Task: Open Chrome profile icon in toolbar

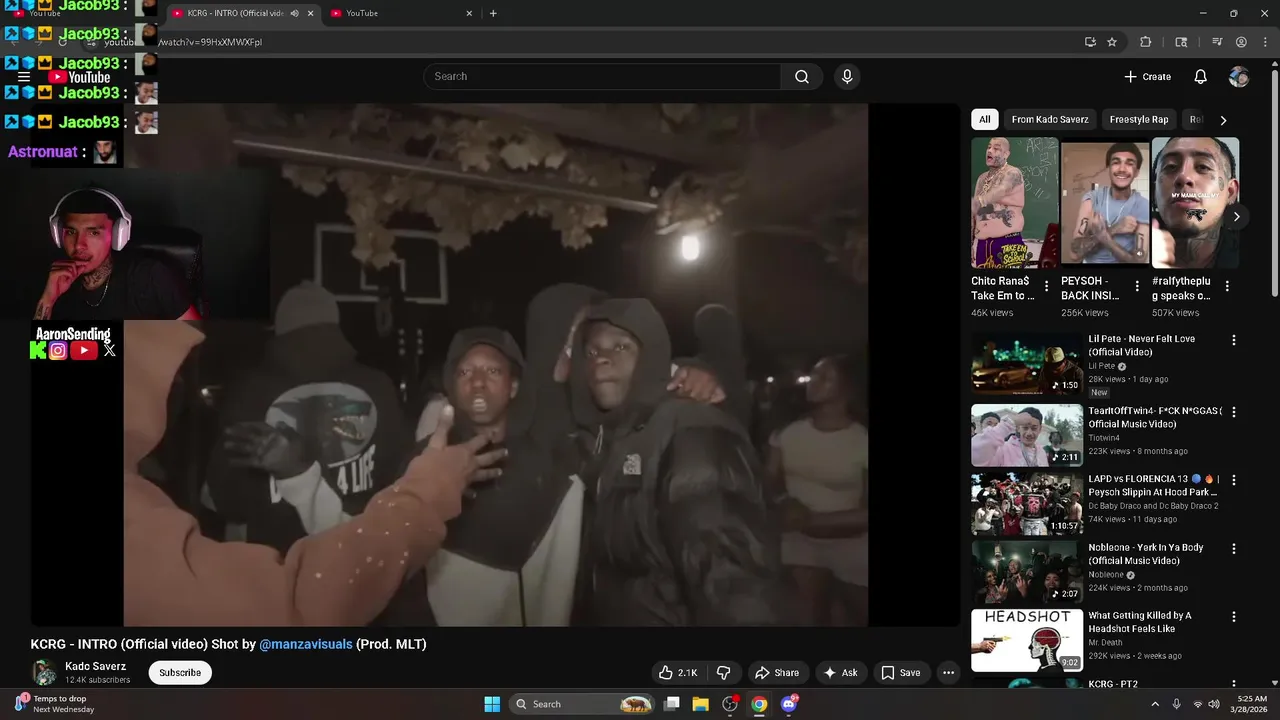Action: click(1241, 42)
